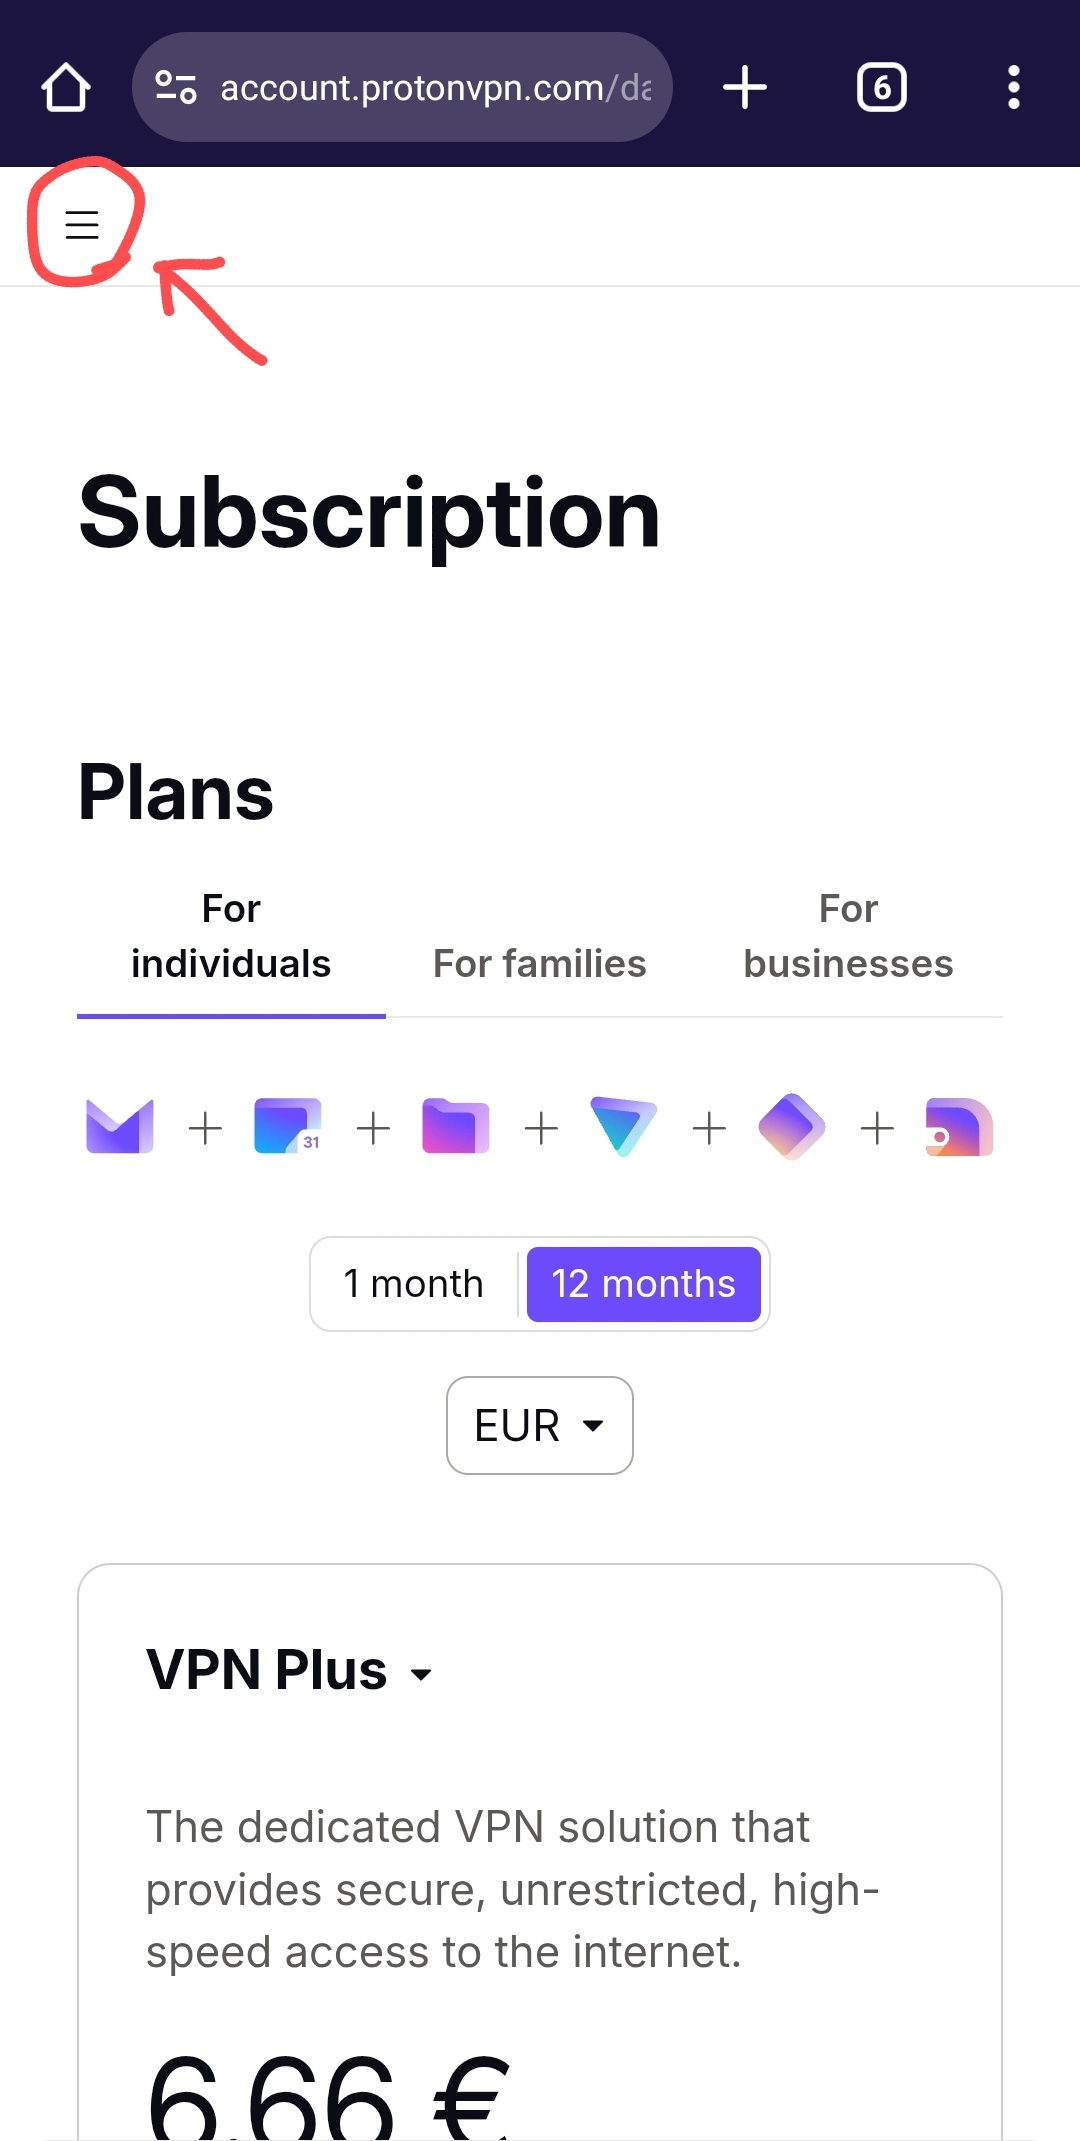Expand the VPN Plus plan selector

pyautogui.click(x=289, y=1668)
